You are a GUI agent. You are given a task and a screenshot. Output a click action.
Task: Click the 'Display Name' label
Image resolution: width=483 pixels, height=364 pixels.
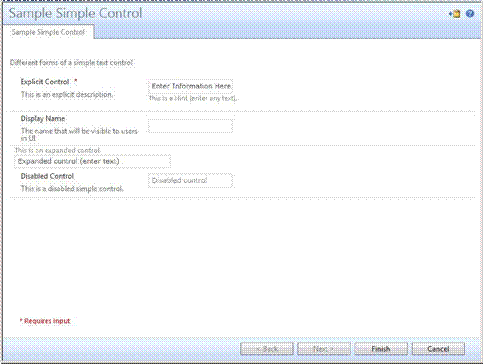[43, 119]
